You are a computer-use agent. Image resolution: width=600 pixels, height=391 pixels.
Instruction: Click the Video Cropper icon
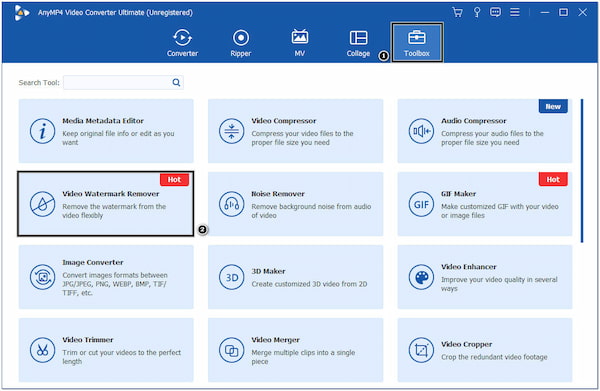421,350
